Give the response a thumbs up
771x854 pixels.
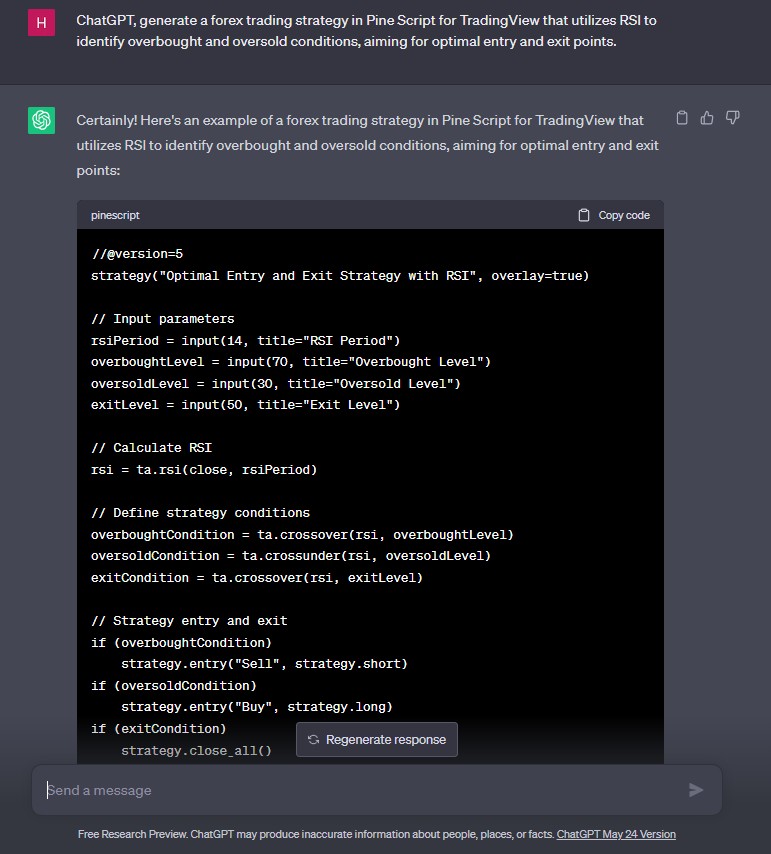click(x=707, y=118)
